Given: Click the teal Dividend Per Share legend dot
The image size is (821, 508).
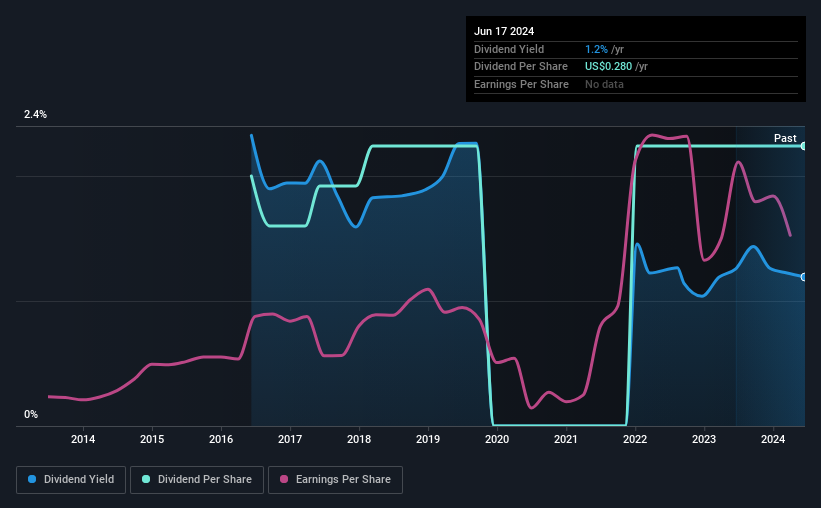Looking at the screenshot, I should [x=146, y=479].
